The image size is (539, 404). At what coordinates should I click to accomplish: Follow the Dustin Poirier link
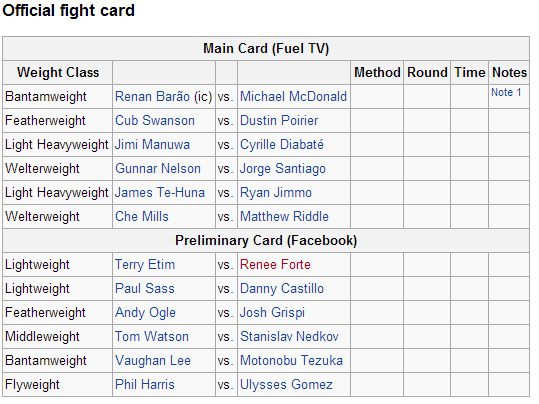click(279, 121)
